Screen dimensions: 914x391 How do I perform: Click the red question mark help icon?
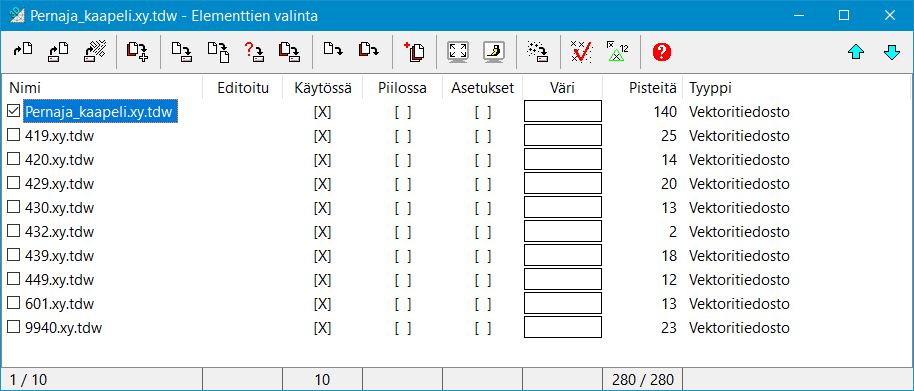(x=662, y=52)
